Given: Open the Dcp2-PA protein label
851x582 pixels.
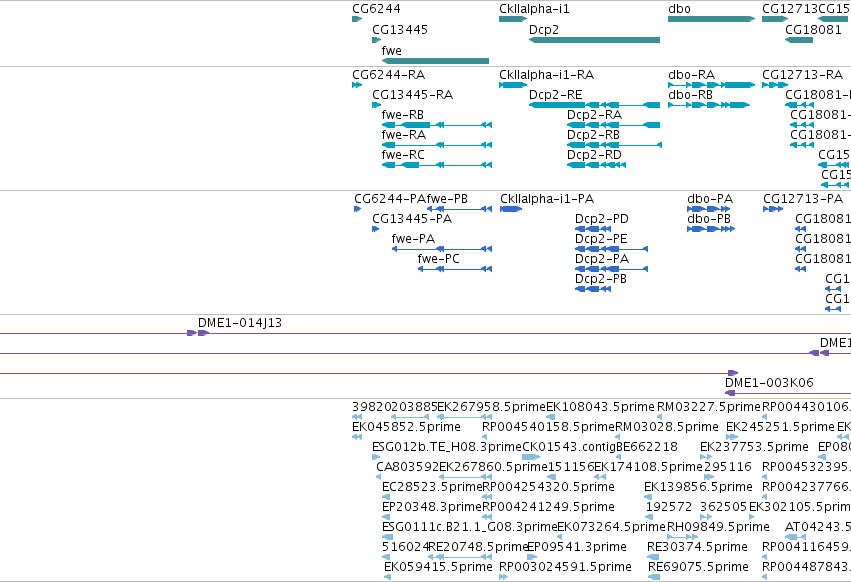Looking at the screenshot, I should 602,260.
